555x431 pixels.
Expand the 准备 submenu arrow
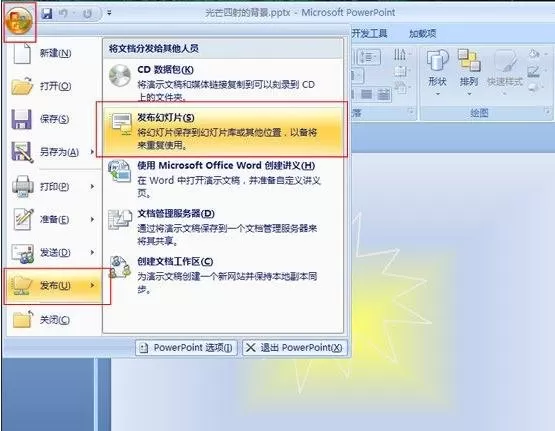[x=92, y=219]
